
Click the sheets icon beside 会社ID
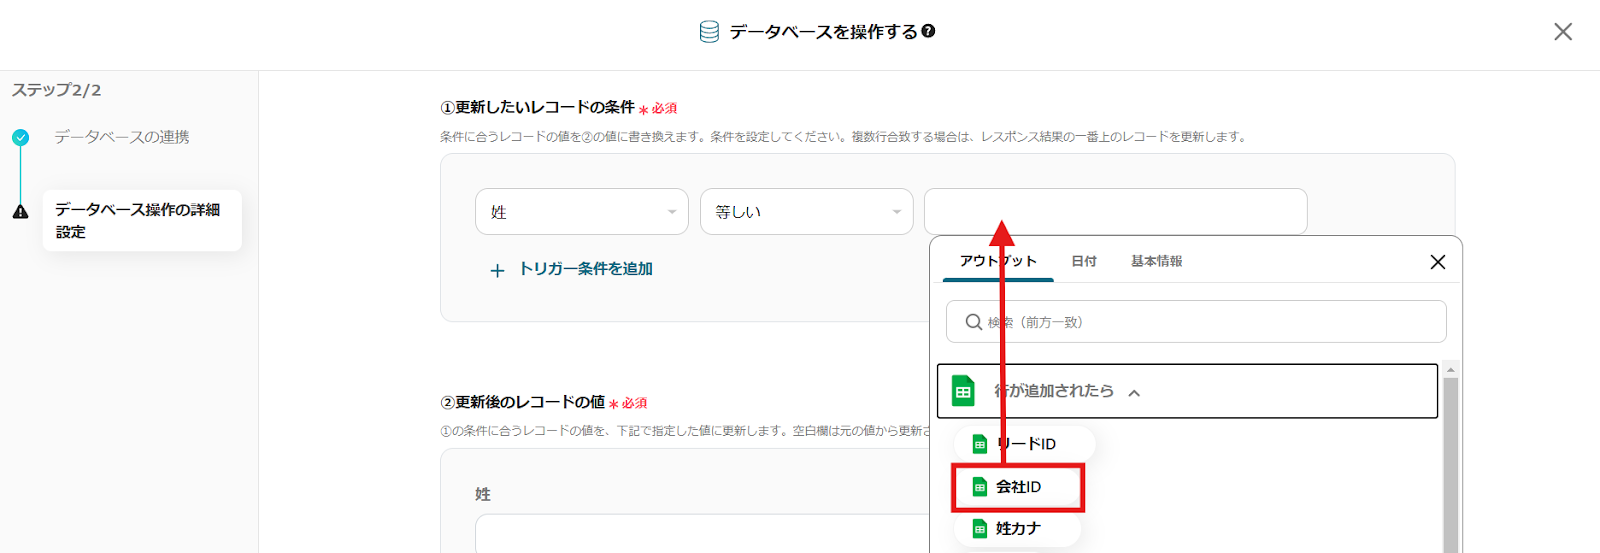click(x=980, y=487)
